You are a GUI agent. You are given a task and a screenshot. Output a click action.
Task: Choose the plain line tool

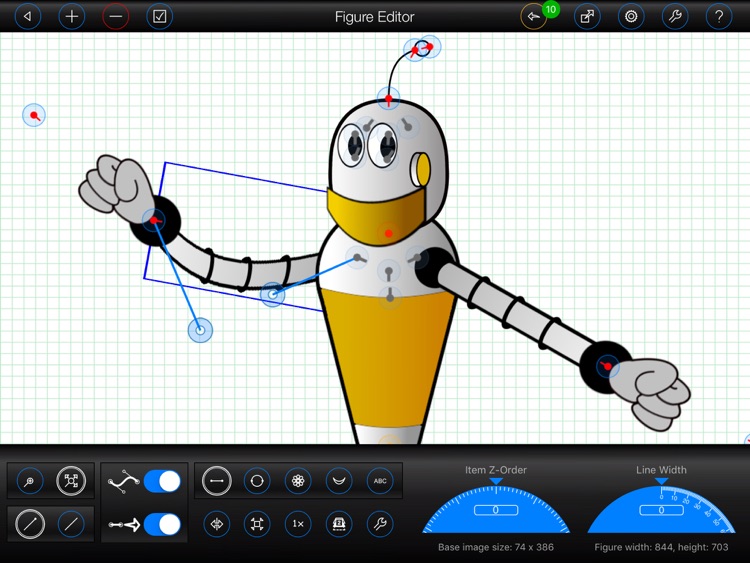pos(71,524)
